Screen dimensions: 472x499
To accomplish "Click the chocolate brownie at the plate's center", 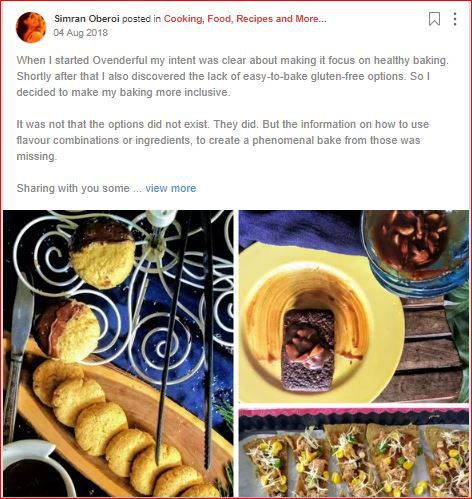I will click(307, 350).
